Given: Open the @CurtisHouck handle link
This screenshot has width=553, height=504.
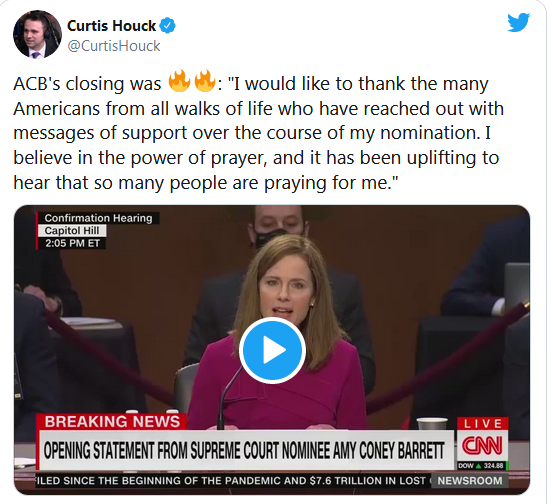Looking at the screenshot, I should coord(114,46).
